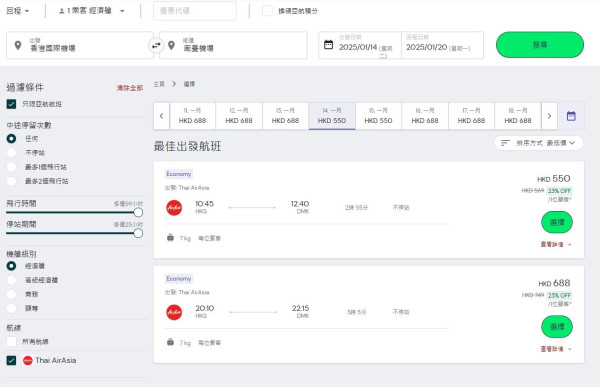Select the 11 January HKD 688 date tab
The height and width of the screenshot is (387, 600).
tap(192, 116)
